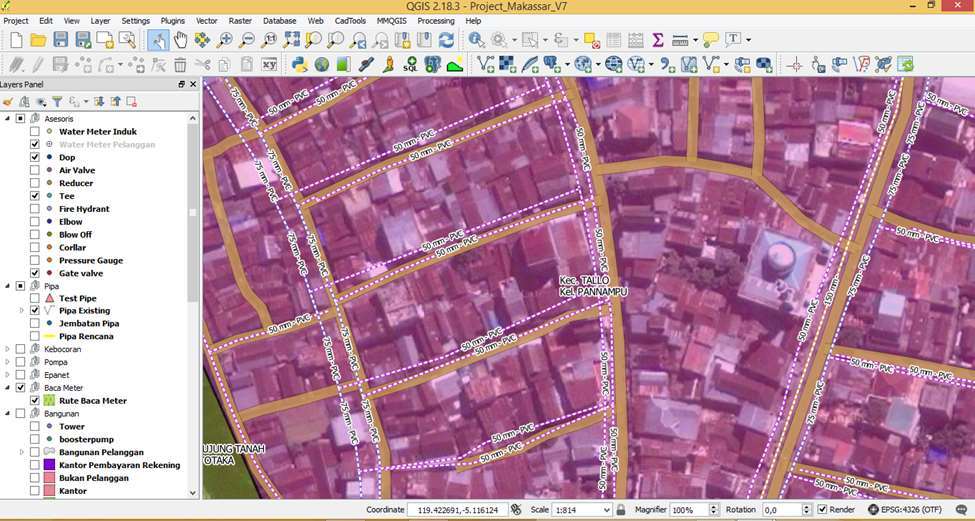Screen dimensions: 975x521
Task: Click the Bukan Pelanggan pink swatch
Action: (x=50, y=478)
